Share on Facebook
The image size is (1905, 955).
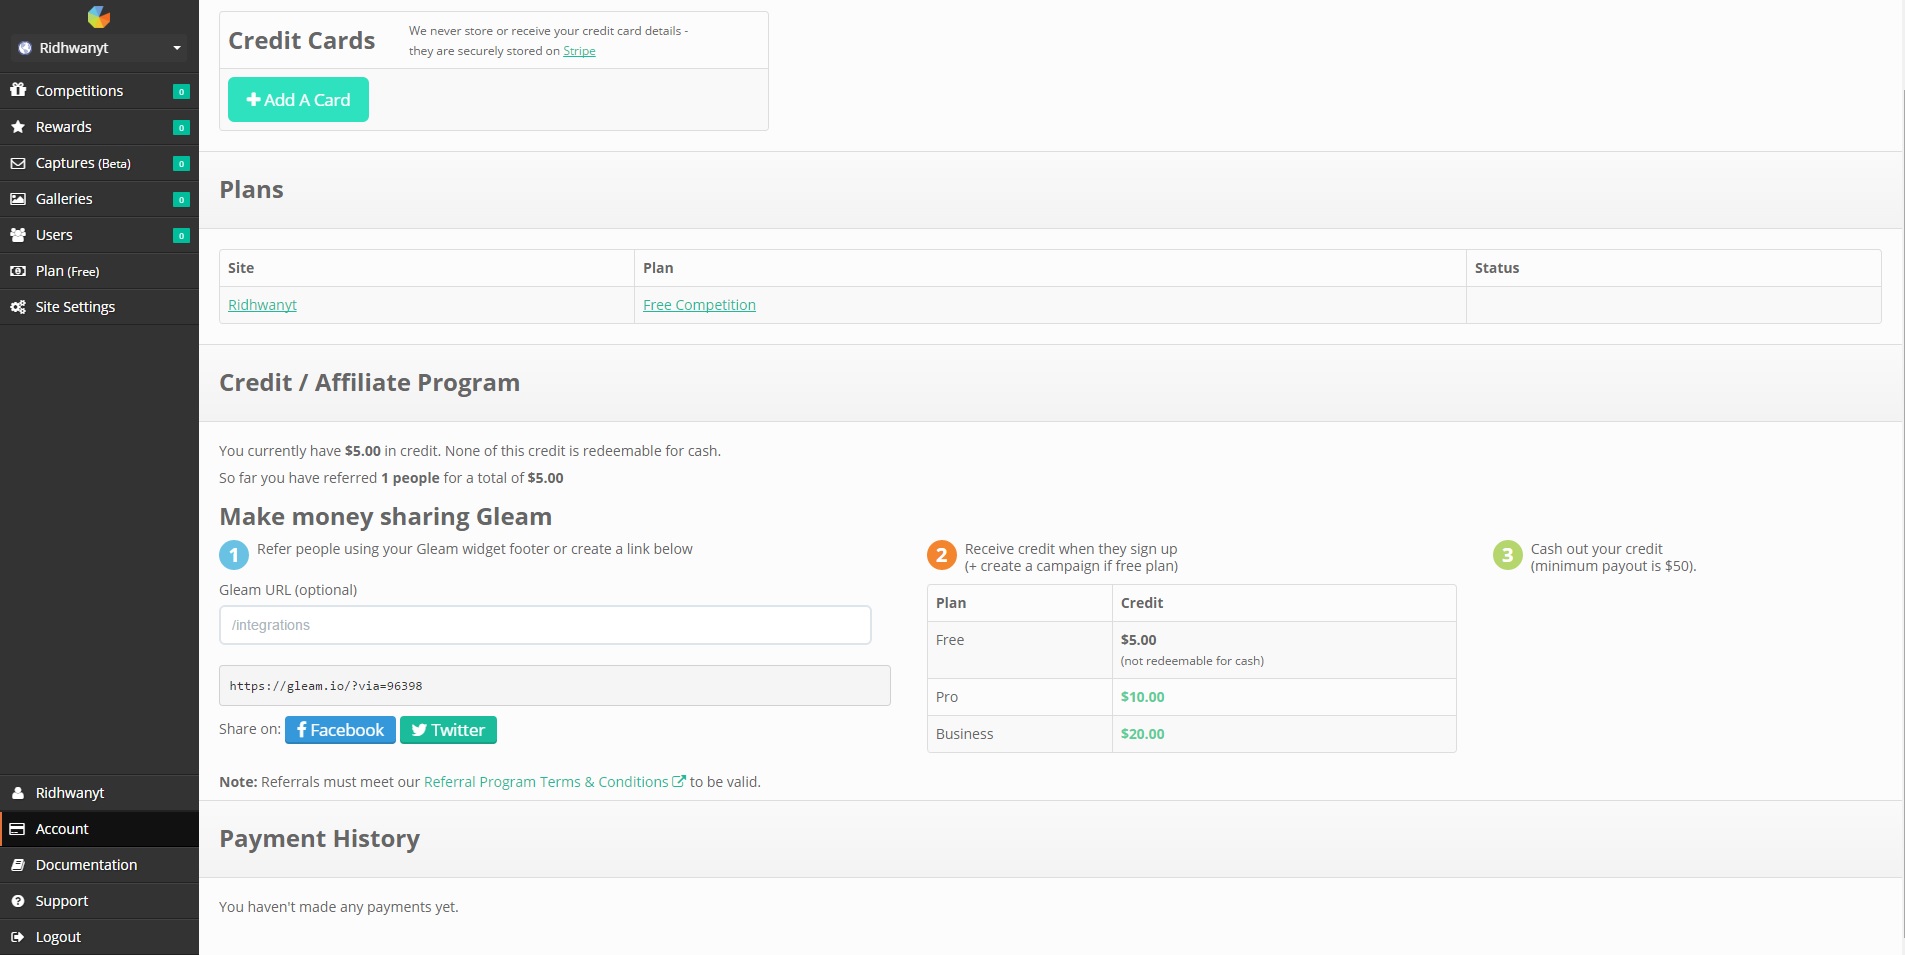coord(340,730)
